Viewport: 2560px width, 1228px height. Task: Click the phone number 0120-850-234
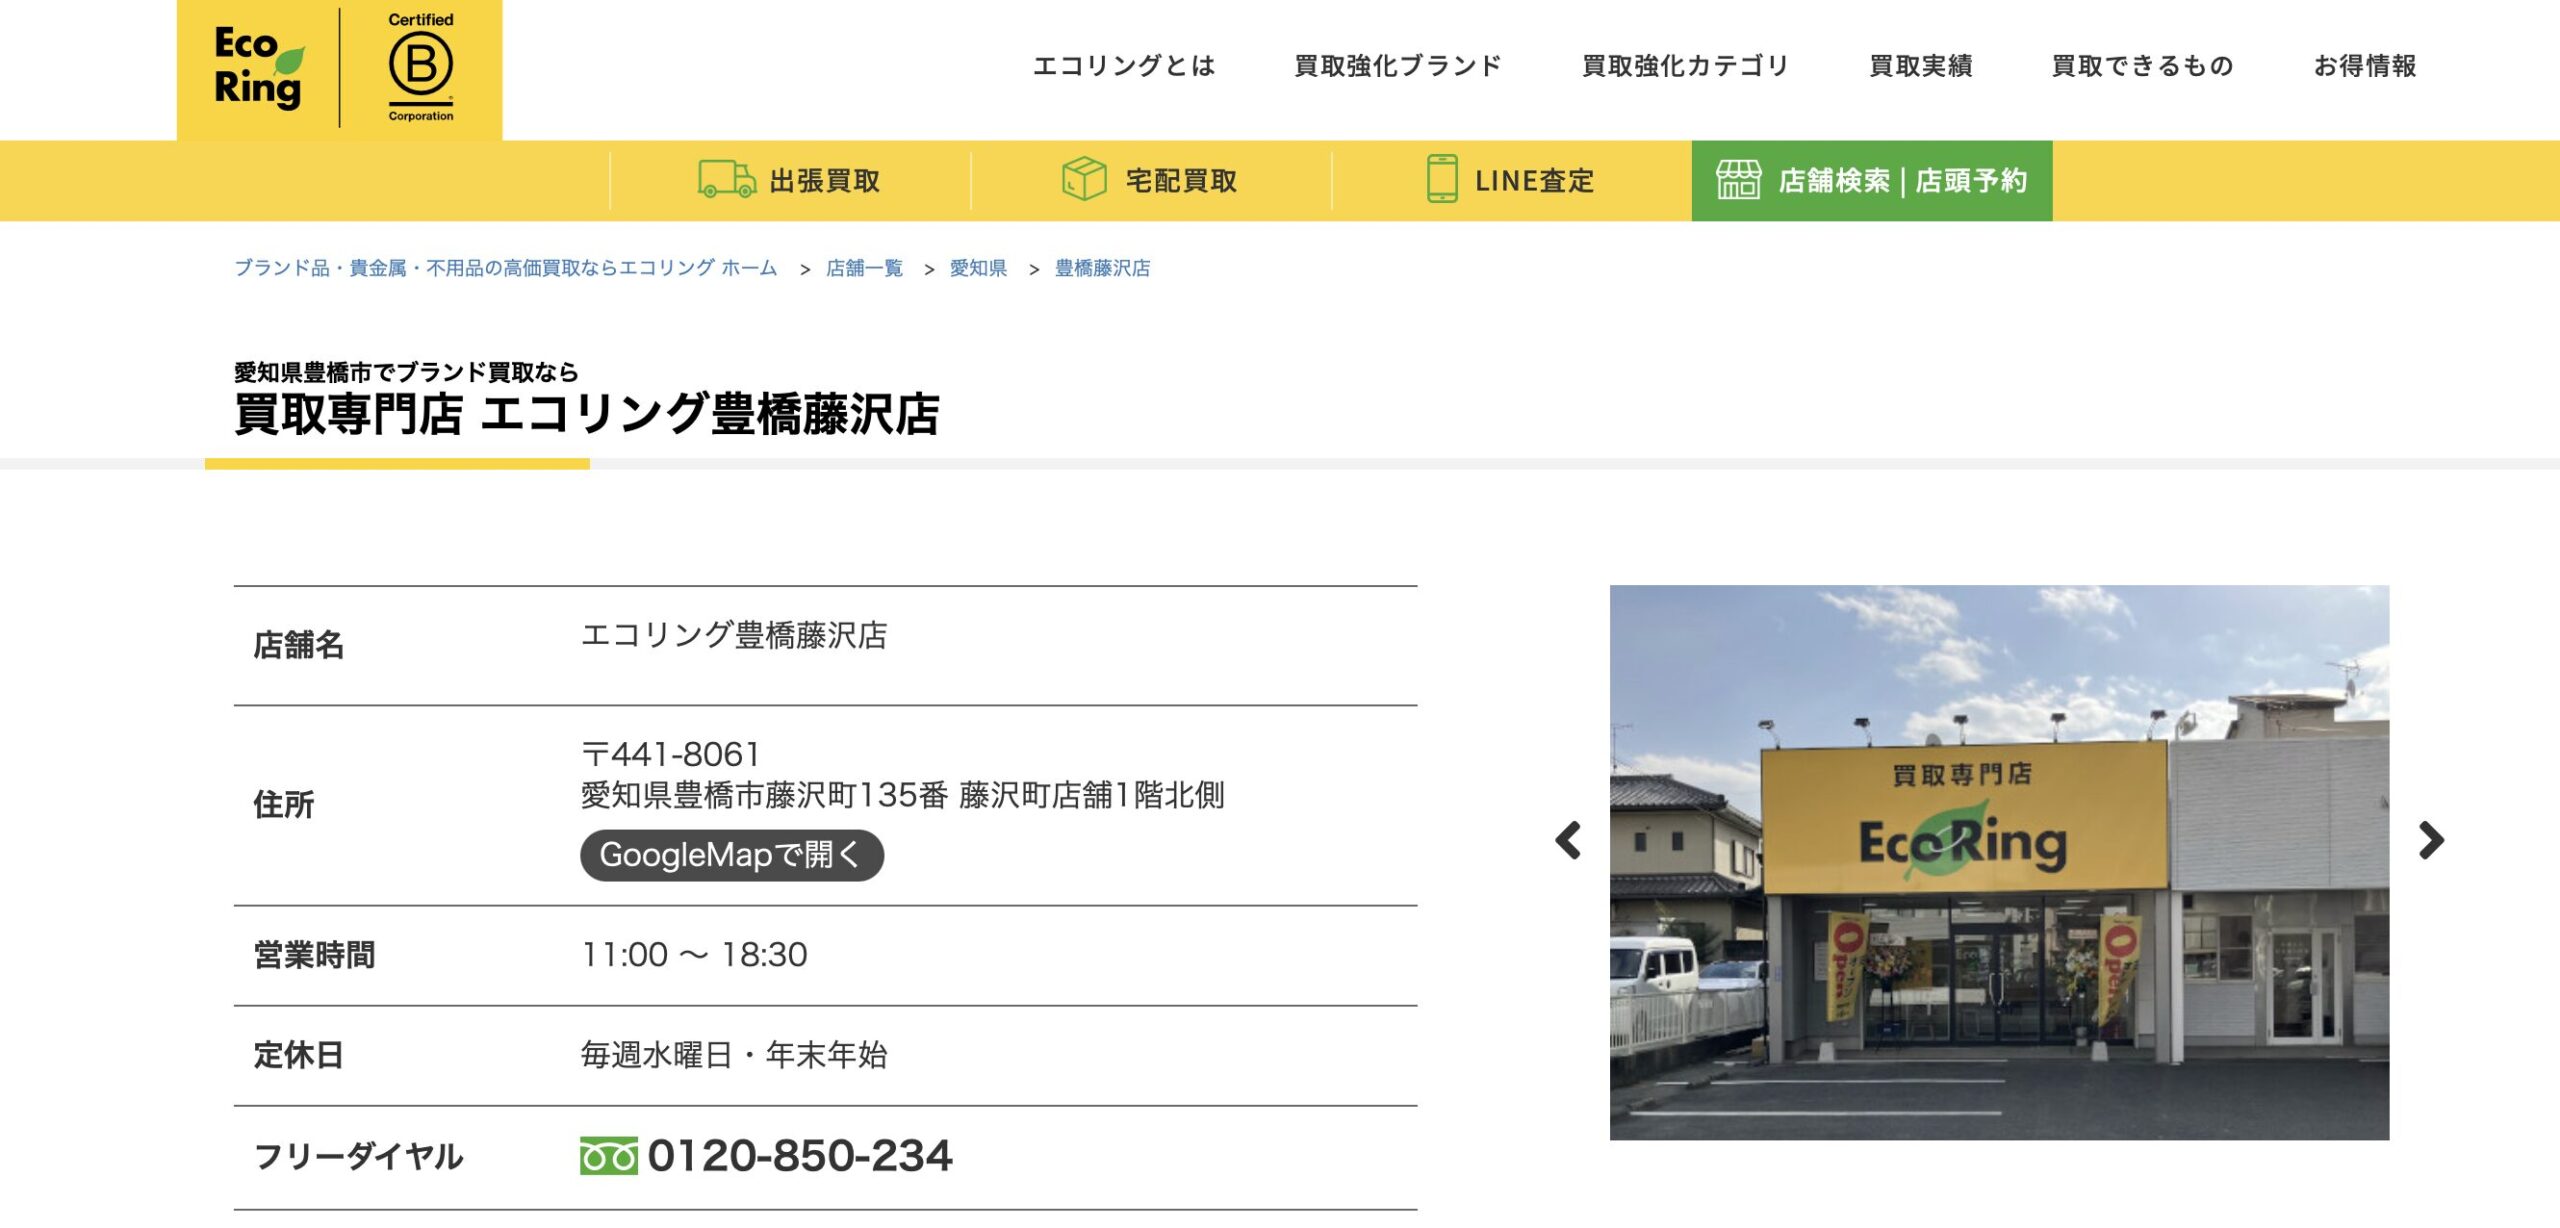[x=800, y=1156]
